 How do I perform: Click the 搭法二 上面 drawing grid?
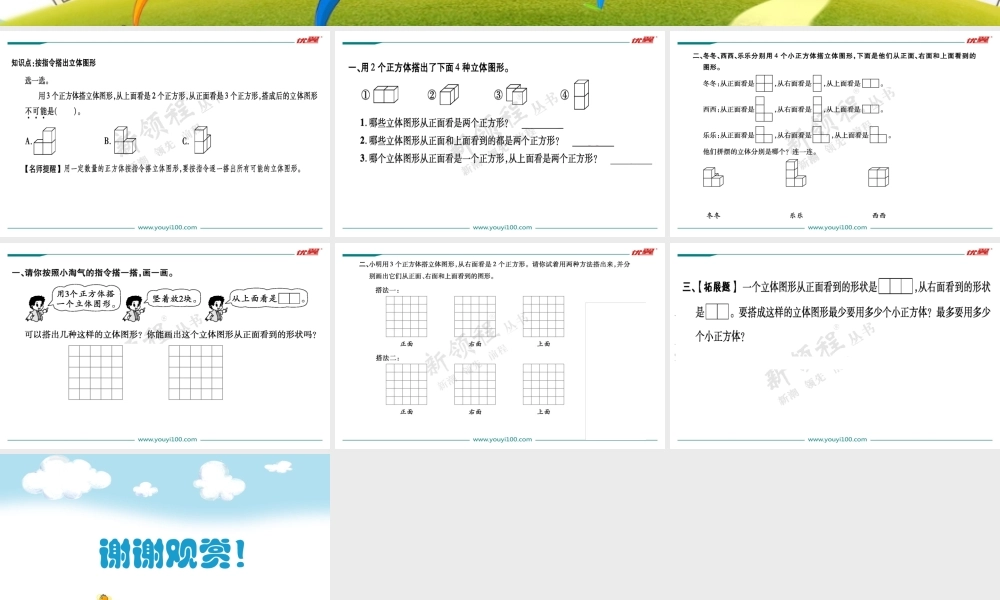pyautogui.click(x=543, y=384)
